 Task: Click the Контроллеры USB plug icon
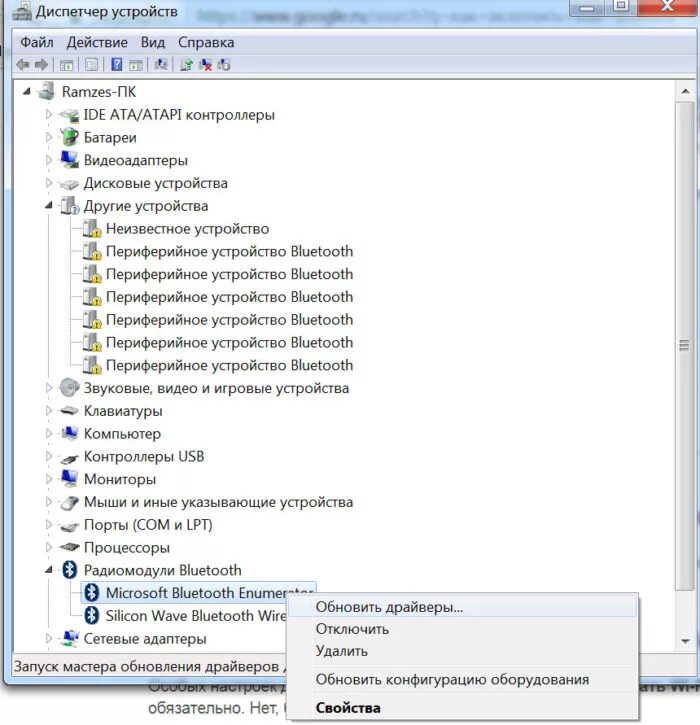(69, 458)
